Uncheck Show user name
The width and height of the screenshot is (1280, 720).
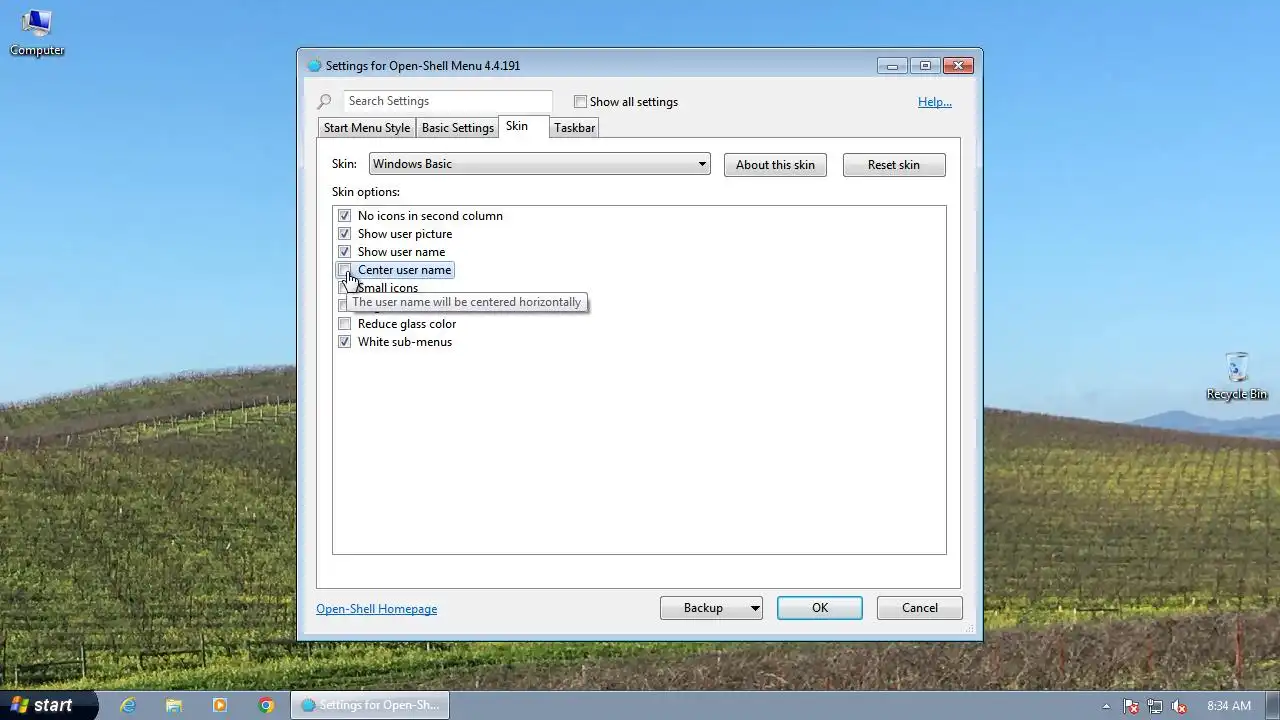point(344,252)
